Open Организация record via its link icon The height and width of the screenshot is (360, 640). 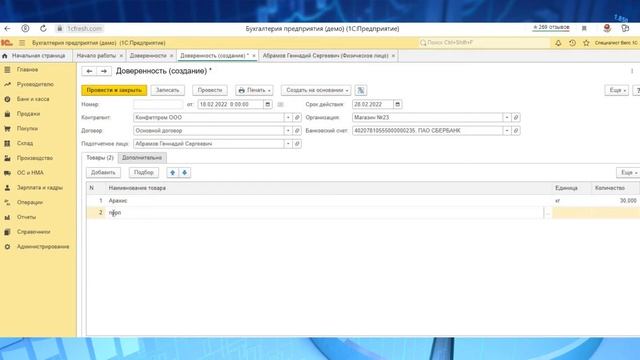(x=516, y=118)
